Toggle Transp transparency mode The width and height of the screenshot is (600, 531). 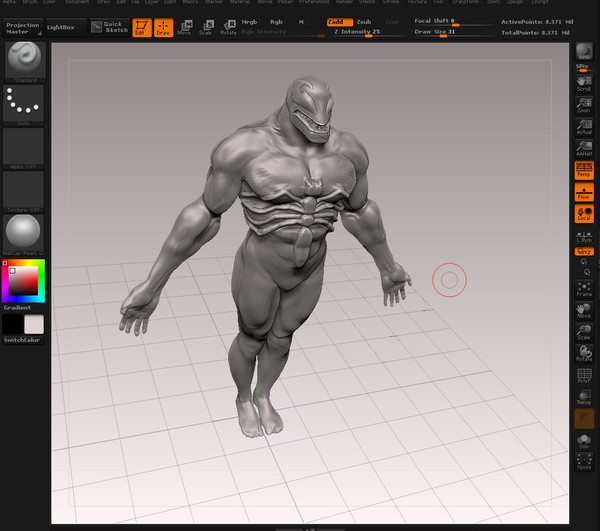coord(584,397)
